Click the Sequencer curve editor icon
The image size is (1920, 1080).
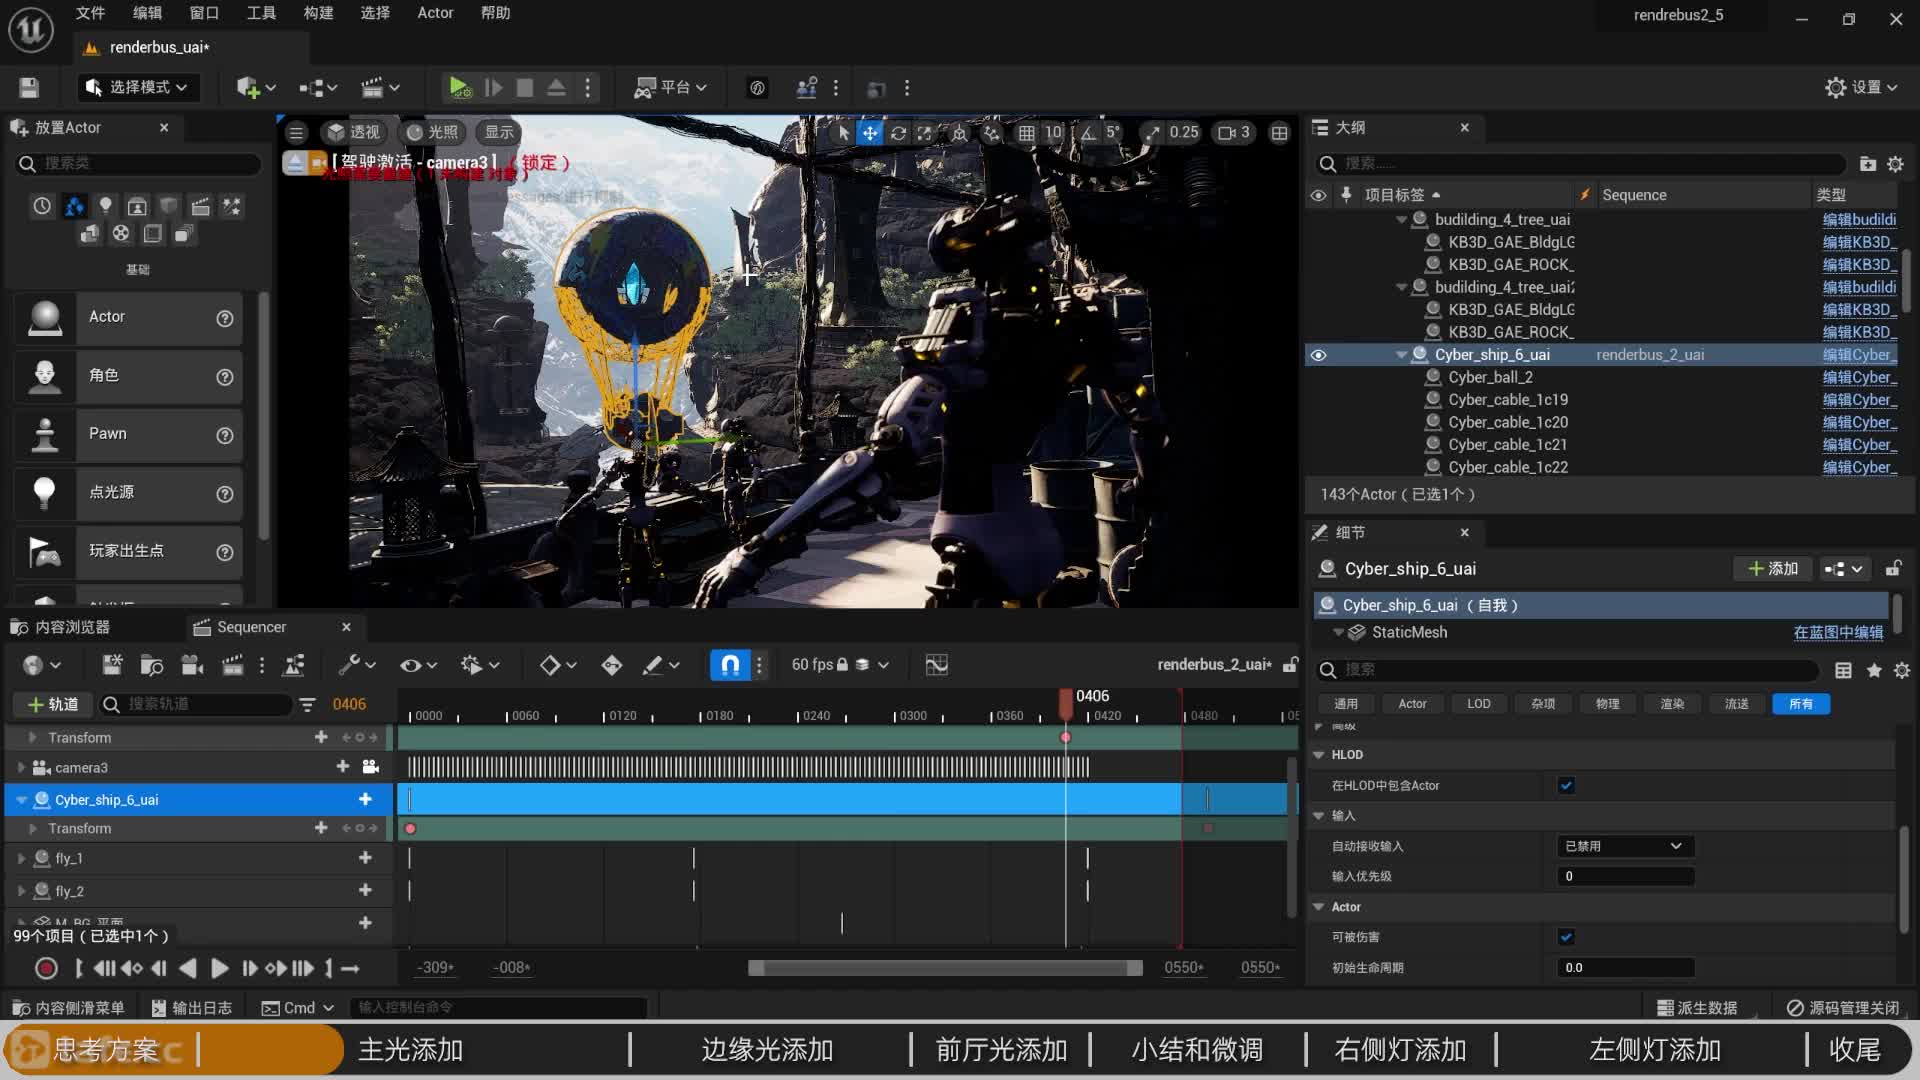(x=937, y=665)
